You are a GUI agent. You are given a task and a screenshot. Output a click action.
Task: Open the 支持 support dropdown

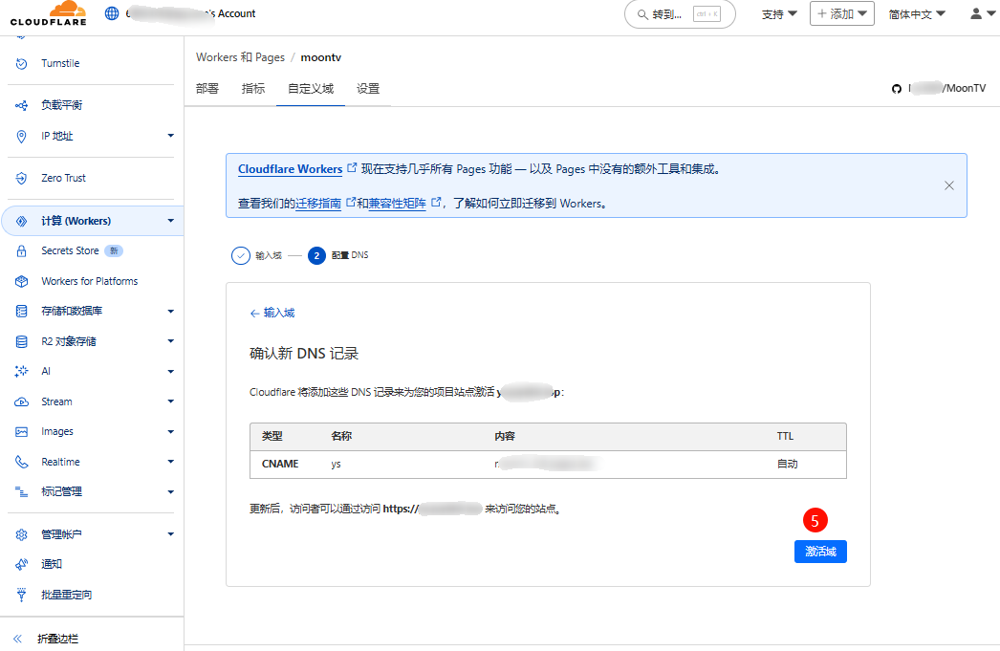(x=779, y=14)
